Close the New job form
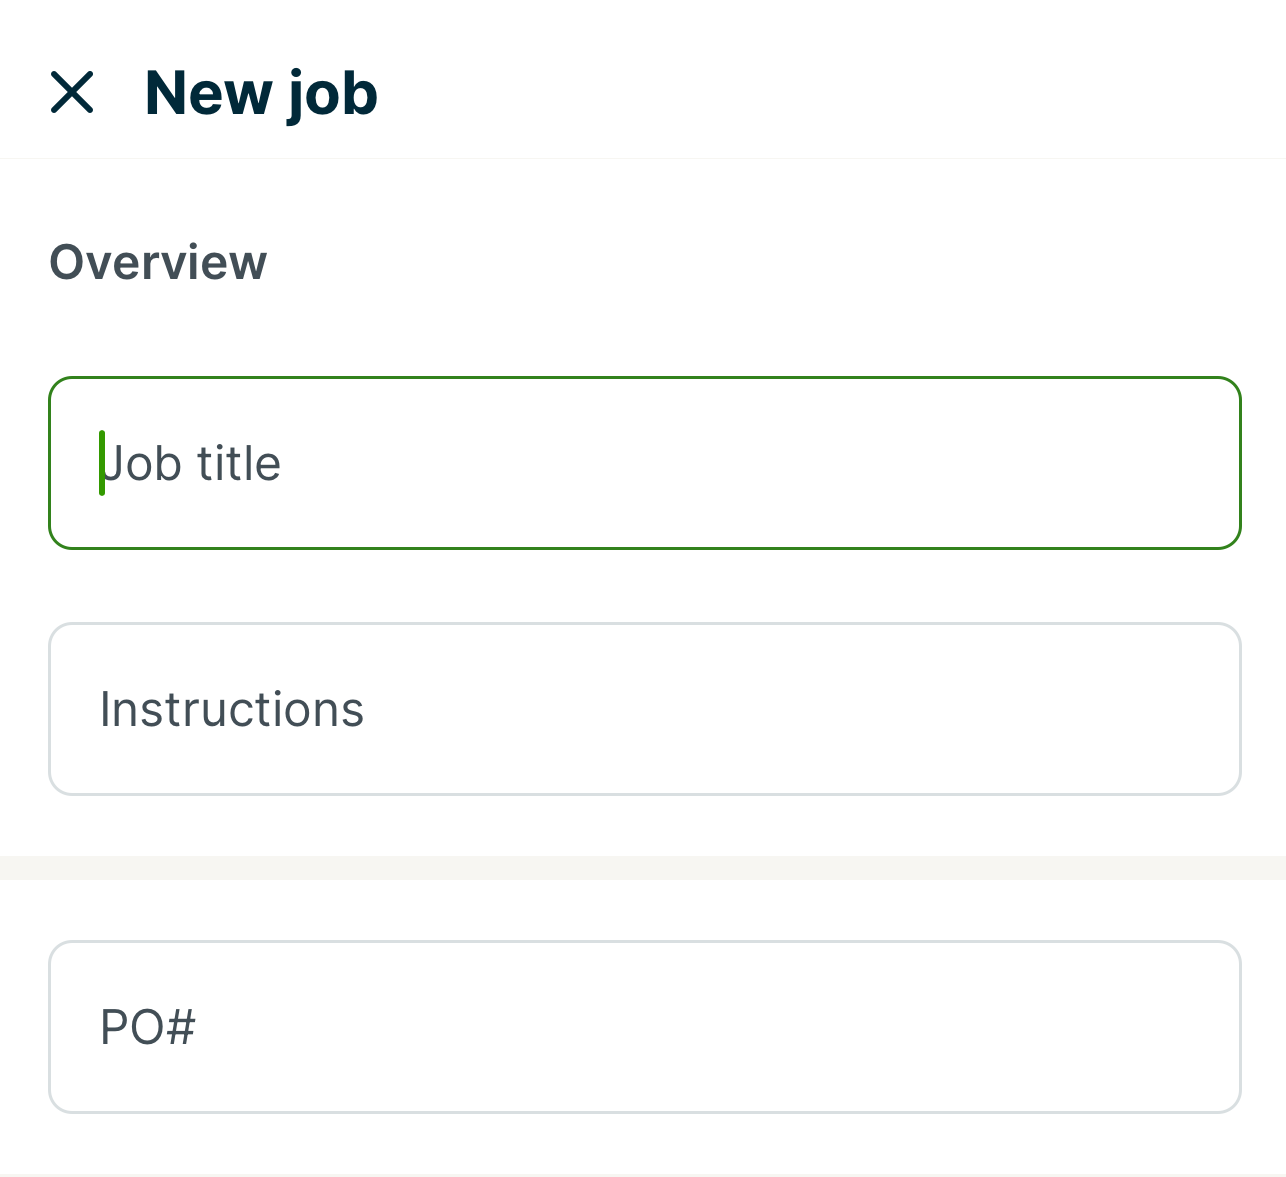The width and height of the screenshot is (1286, 1177). tap(72, 93)
